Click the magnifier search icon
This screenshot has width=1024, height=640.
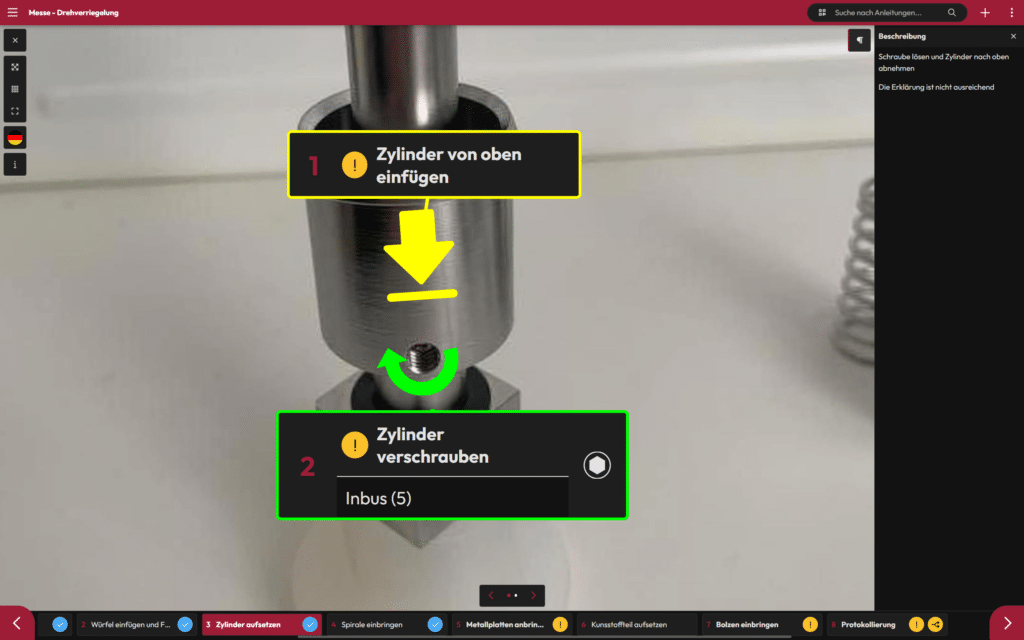[951, 13]
